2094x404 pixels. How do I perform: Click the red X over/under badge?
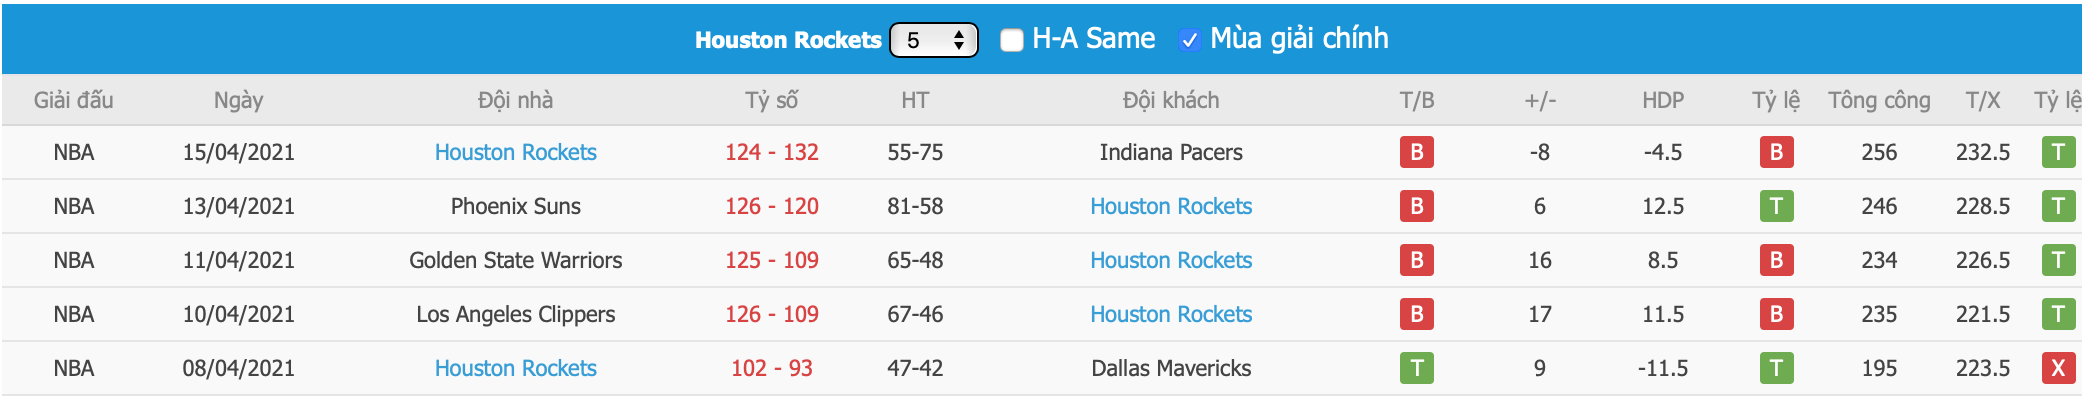coord(2058,368)
